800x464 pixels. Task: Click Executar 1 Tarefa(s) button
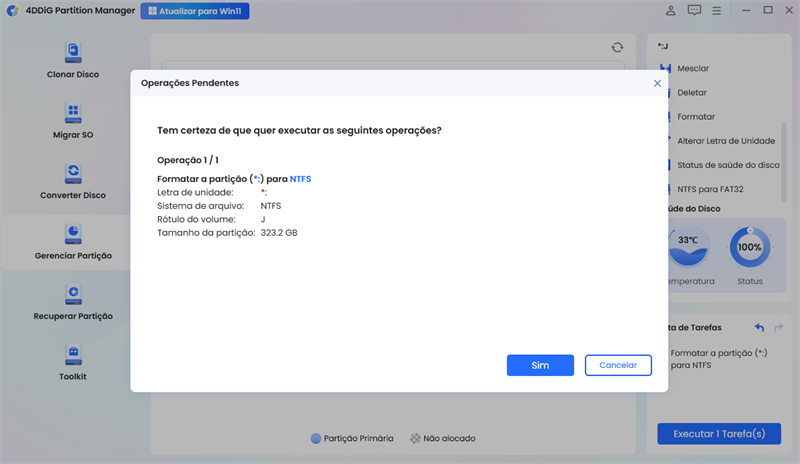718,434
